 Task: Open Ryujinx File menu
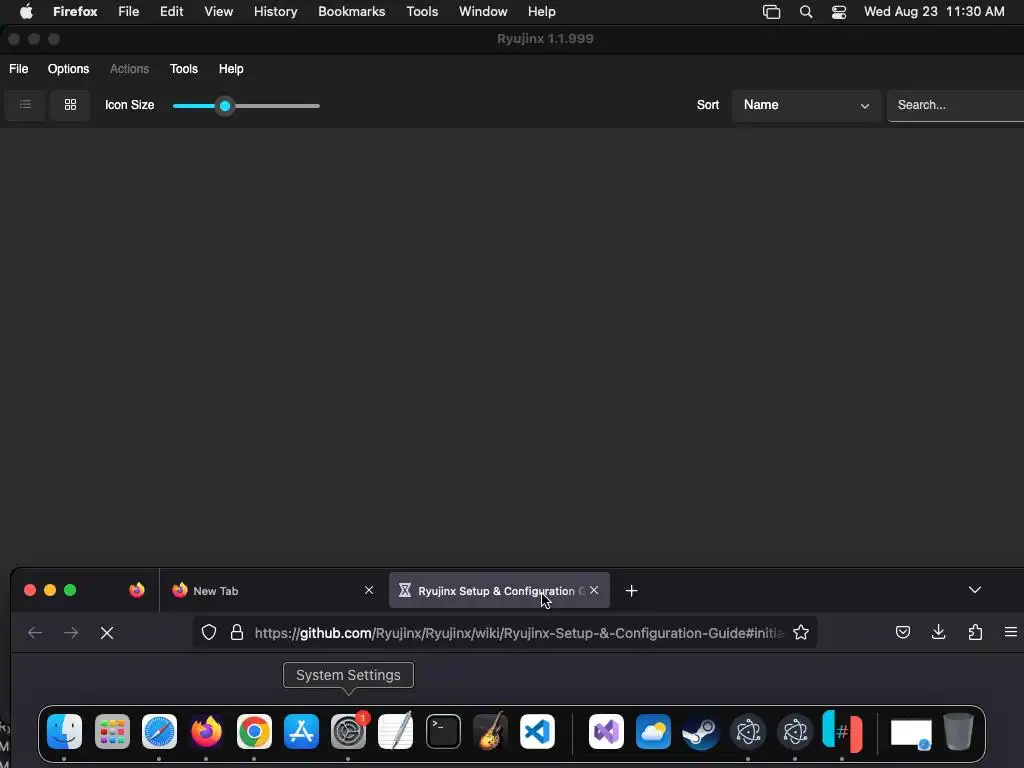pyautogui.click(x=18, y=69)
